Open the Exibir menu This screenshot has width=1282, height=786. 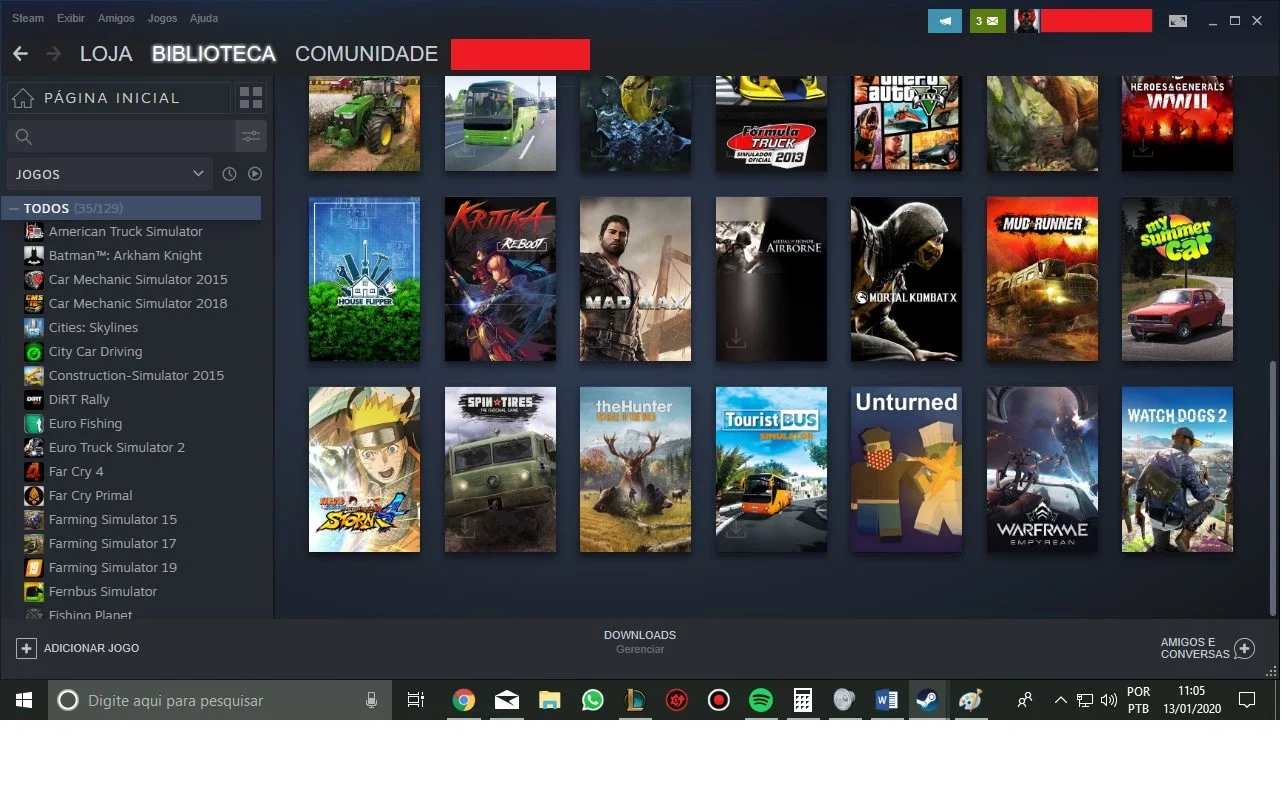(x=71, y=18)
